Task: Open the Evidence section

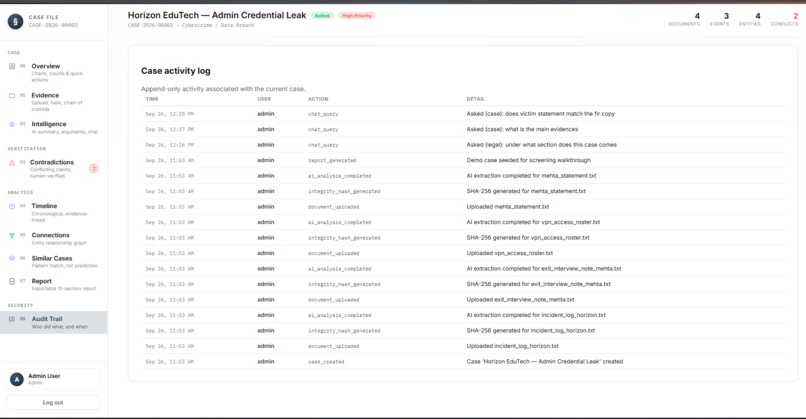Action: (53, 102)
